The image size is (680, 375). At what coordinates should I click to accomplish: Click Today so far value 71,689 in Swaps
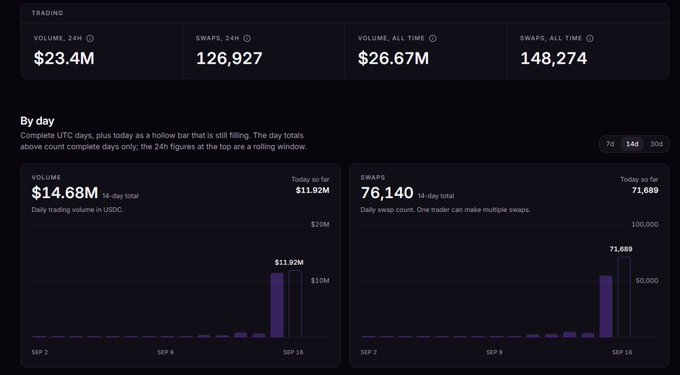click(x=645, y=190)
